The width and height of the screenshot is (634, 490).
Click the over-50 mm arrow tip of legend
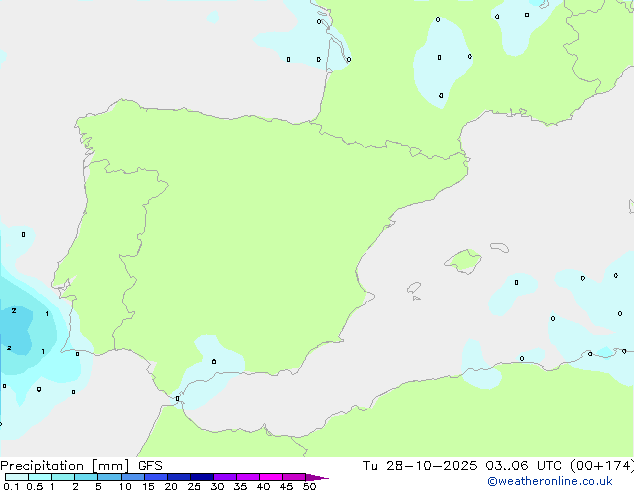pos(317,477)
